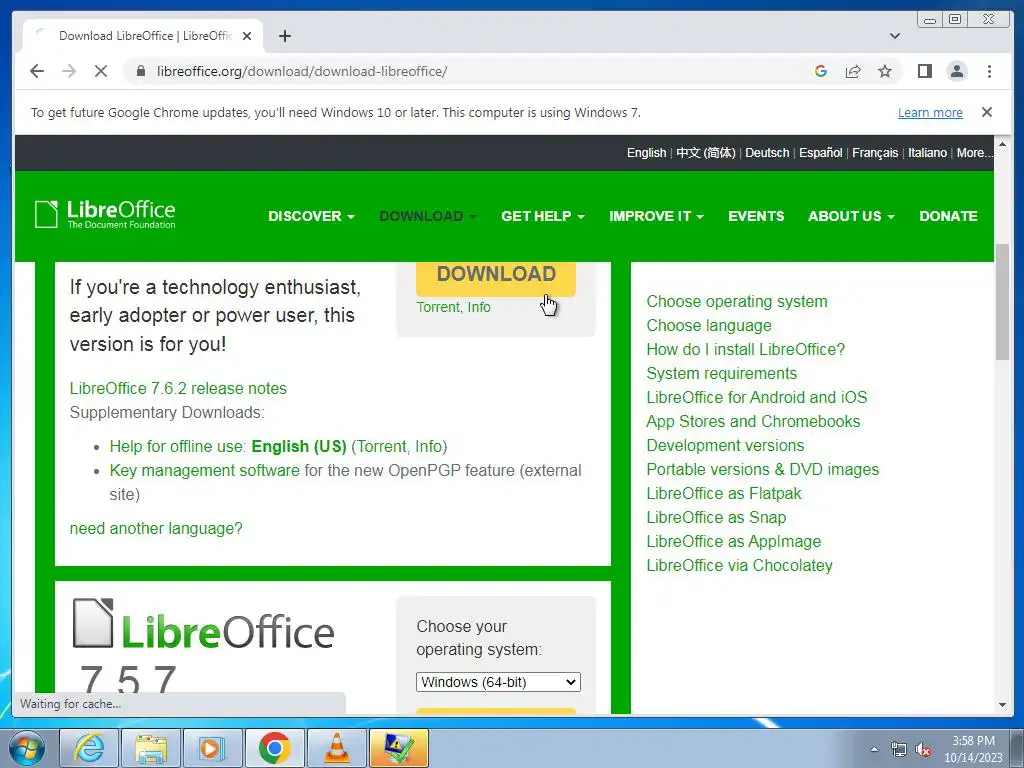The image size is (1024, 768).
Task: Bookmark this page with the star
Action: (885, 71)
